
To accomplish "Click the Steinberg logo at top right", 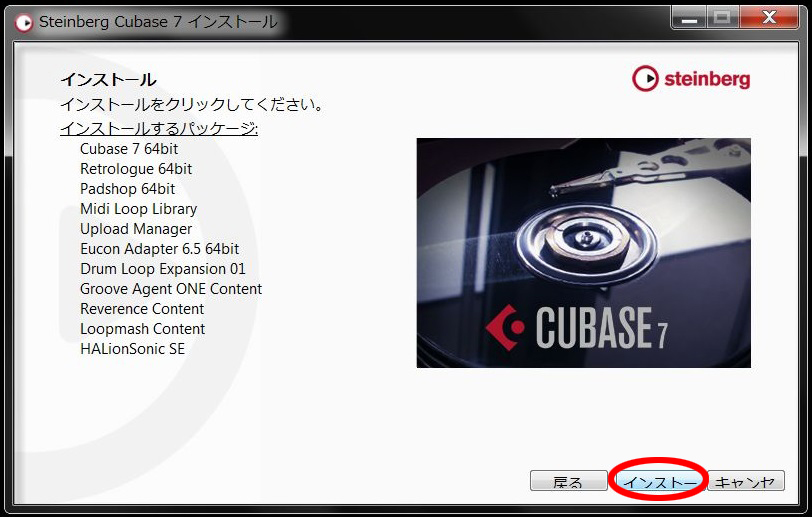I will point(691,79).
